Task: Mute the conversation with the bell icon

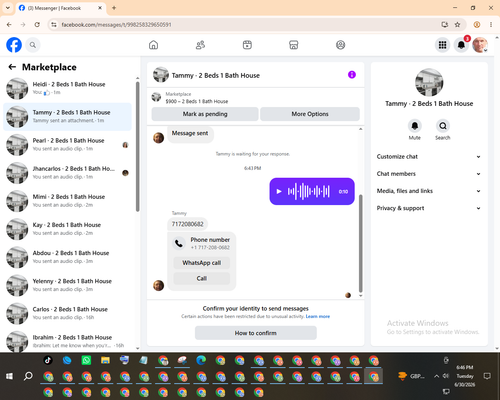Action: [x=415, y=126]
